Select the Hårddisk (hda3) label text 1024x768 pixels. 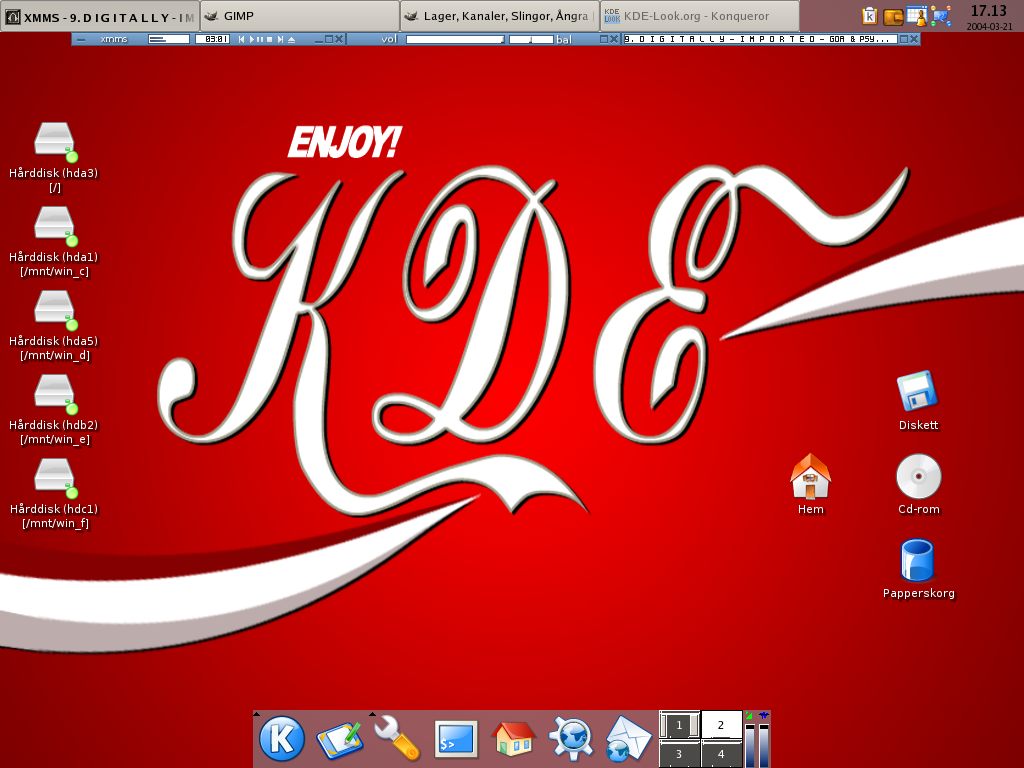(x=54, y=173)
